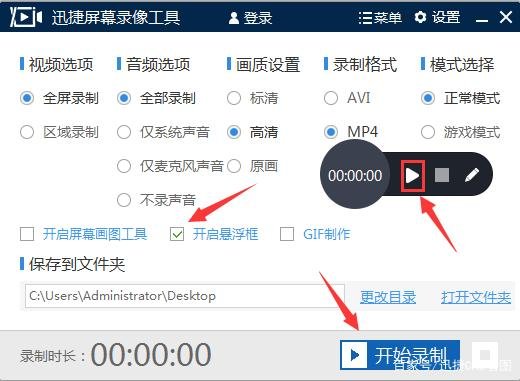The width and height of the screenshot is (520, 381).
Task: Open the 登录 login button
Action: [x=250, y=17]
